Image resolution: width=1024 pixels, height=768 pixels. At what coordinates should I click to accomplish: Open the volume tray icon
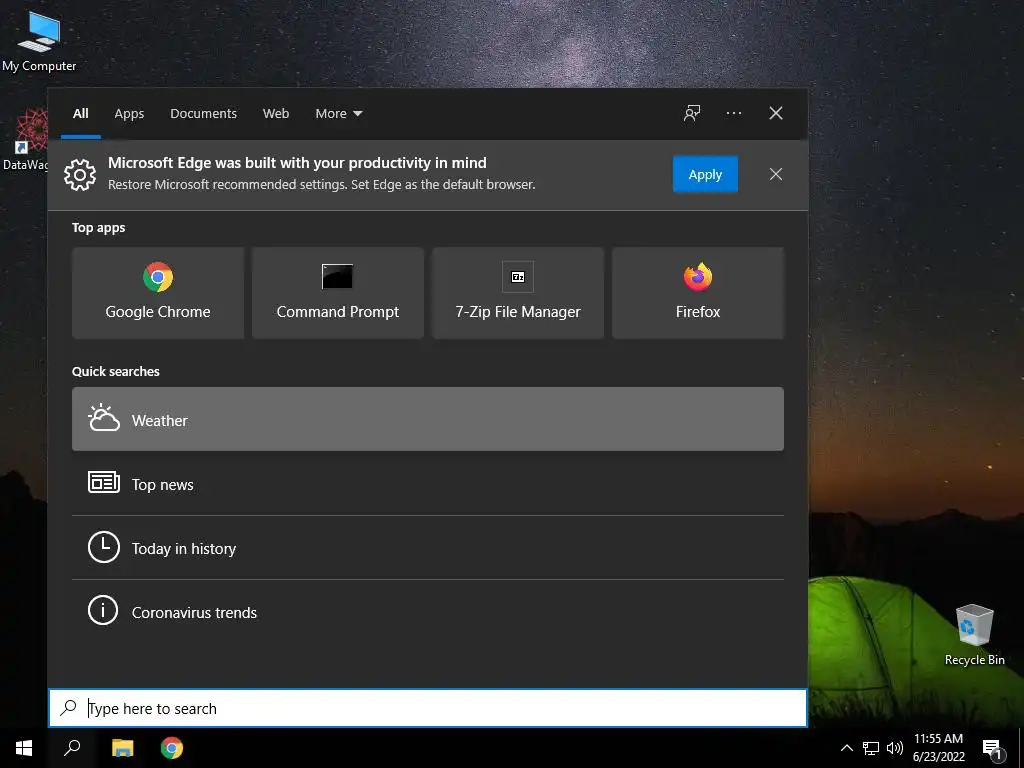[895, 748]
